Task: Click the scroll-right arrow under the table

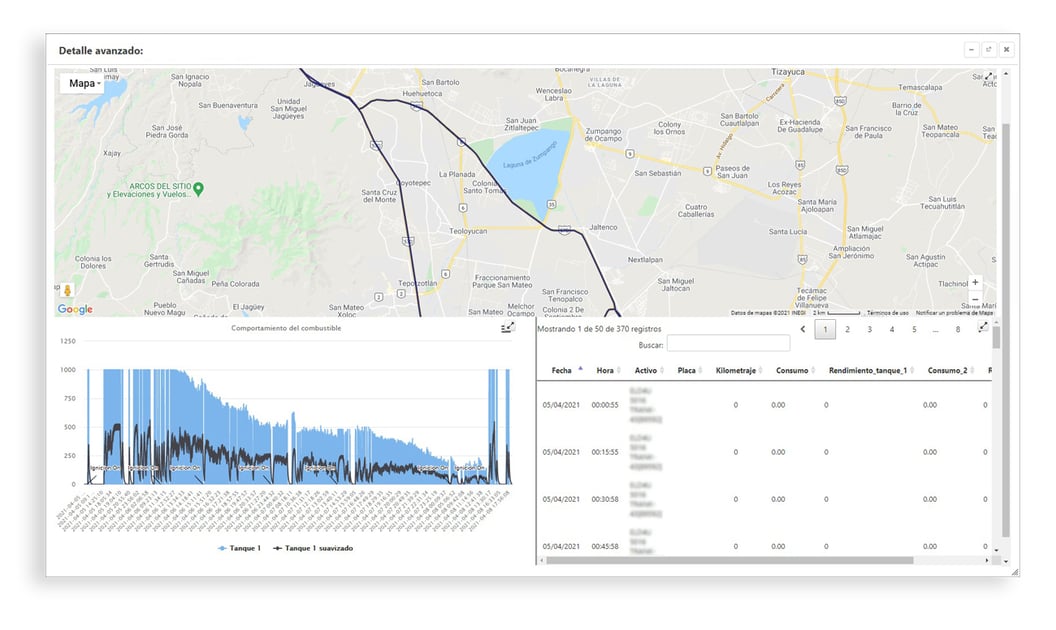Action: tap(987, 561)
